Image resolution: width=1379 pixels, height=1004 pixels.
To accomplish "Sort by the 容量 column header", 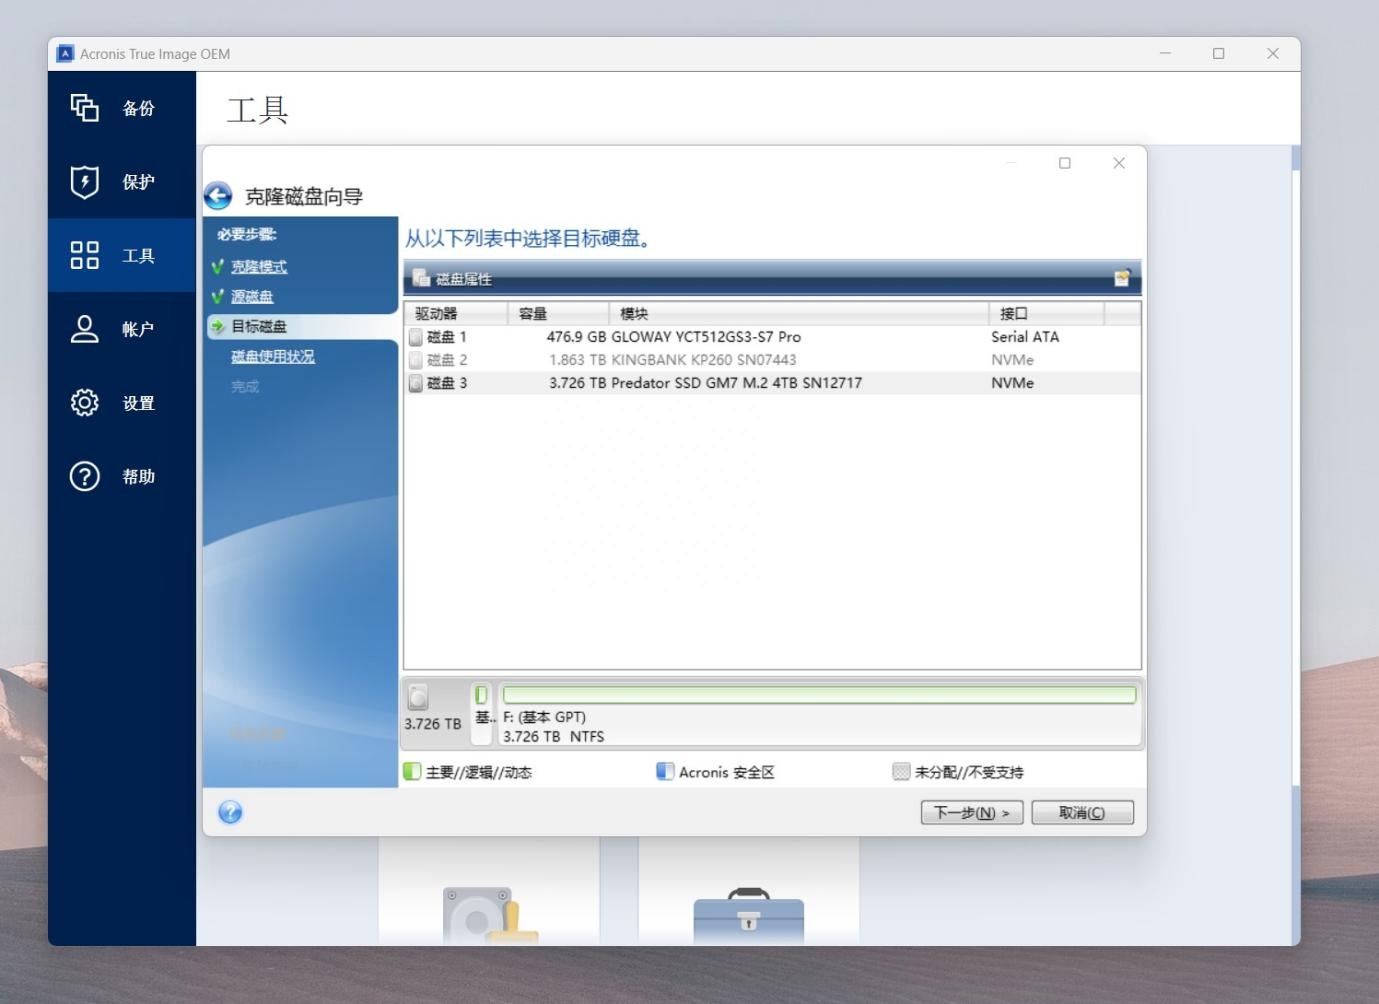I will tap(559, 313).
